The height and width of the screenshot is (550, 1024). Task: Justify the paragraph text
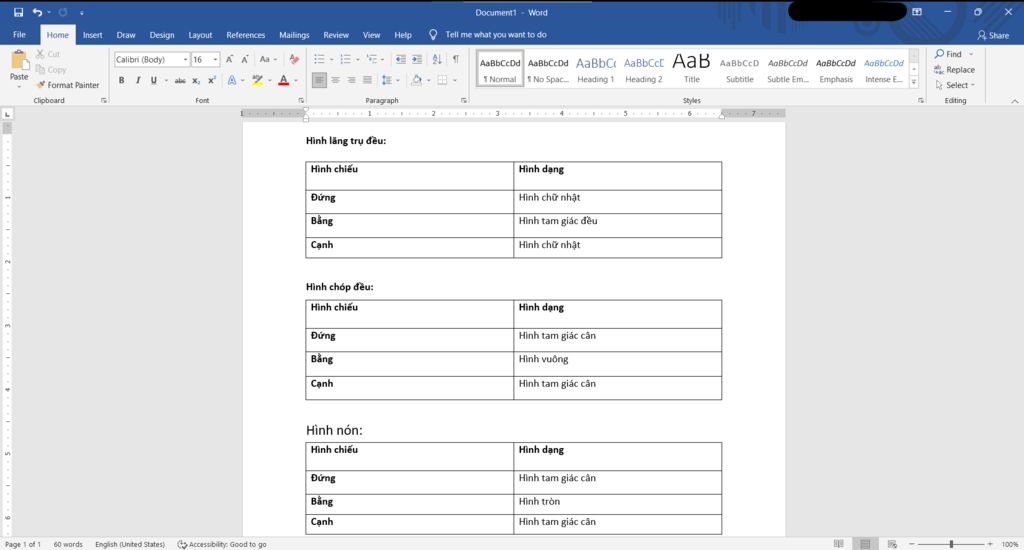(x=368, y=80)
